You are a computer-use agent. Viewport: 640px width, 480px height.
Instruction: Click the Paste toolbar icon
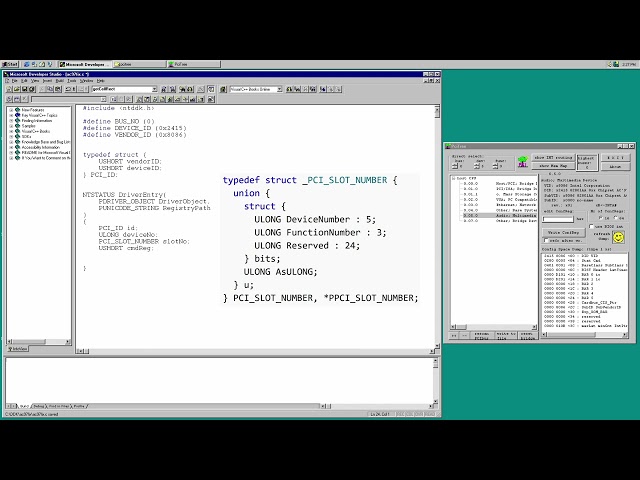tap(58, 89)
